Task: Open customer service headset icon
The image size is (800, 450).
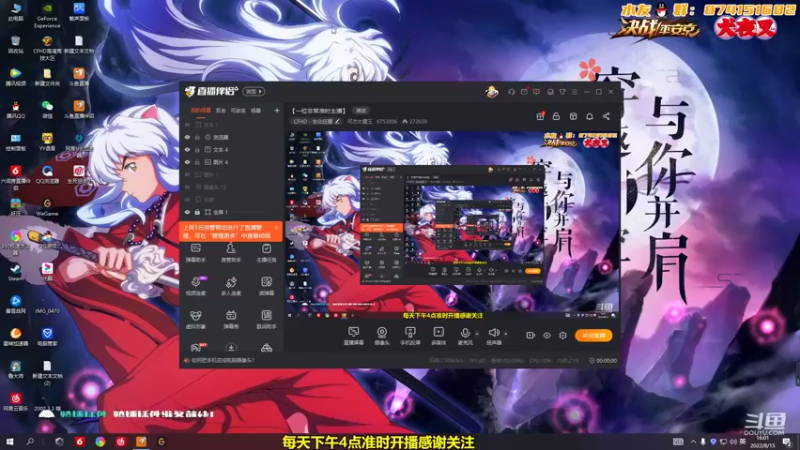Action: [511, 92]
